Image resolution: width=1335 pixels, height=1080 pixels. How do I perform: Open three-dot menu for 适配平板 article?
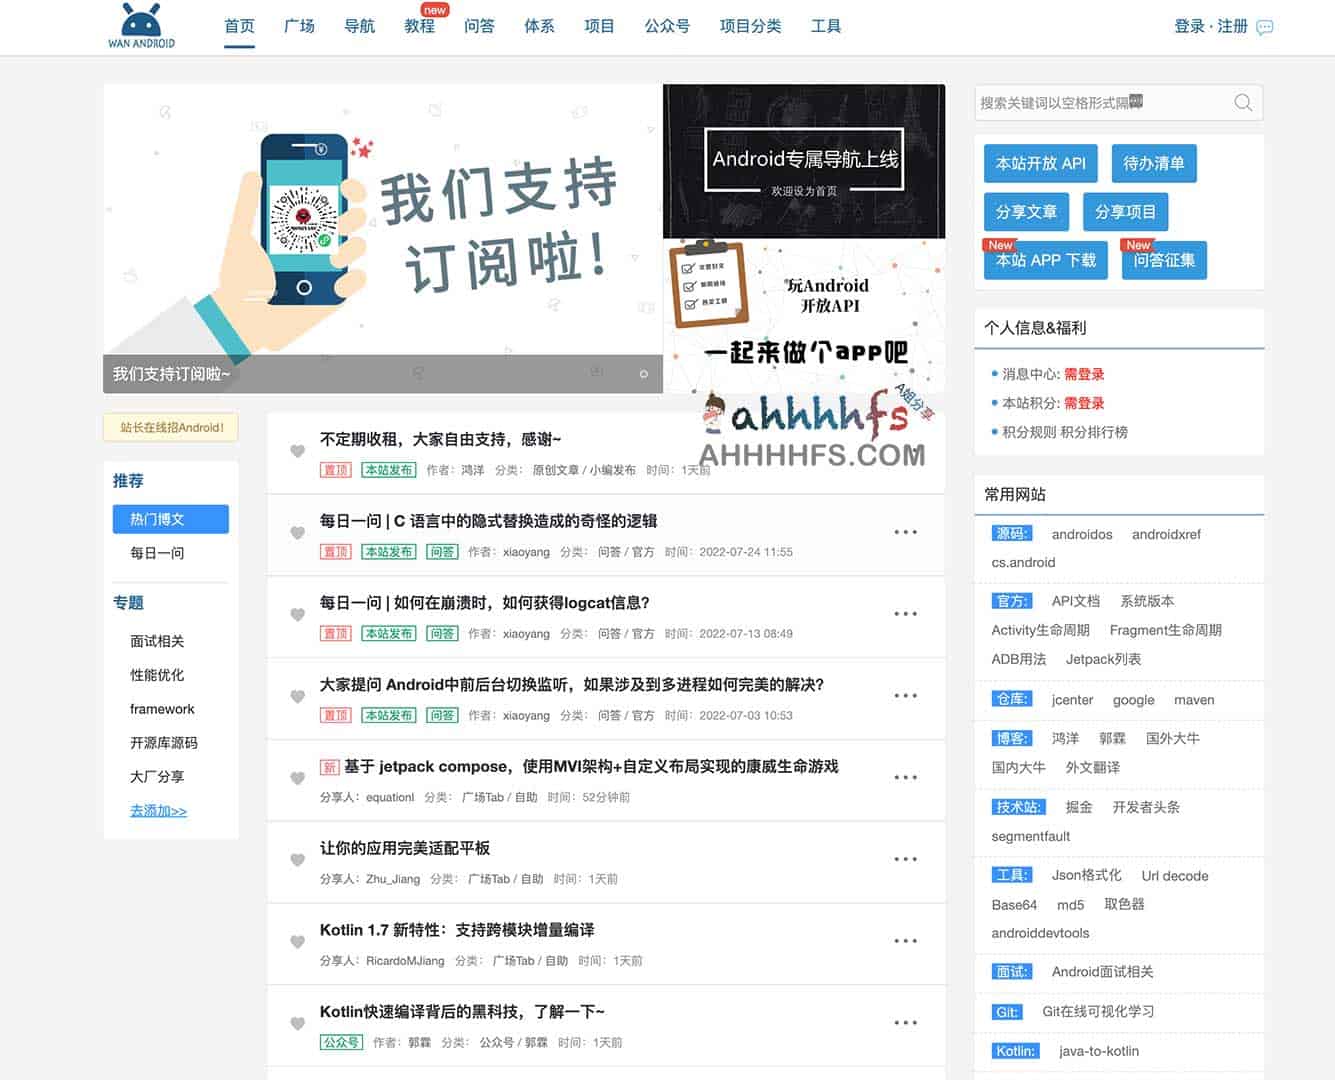click(x=905, y=859)
